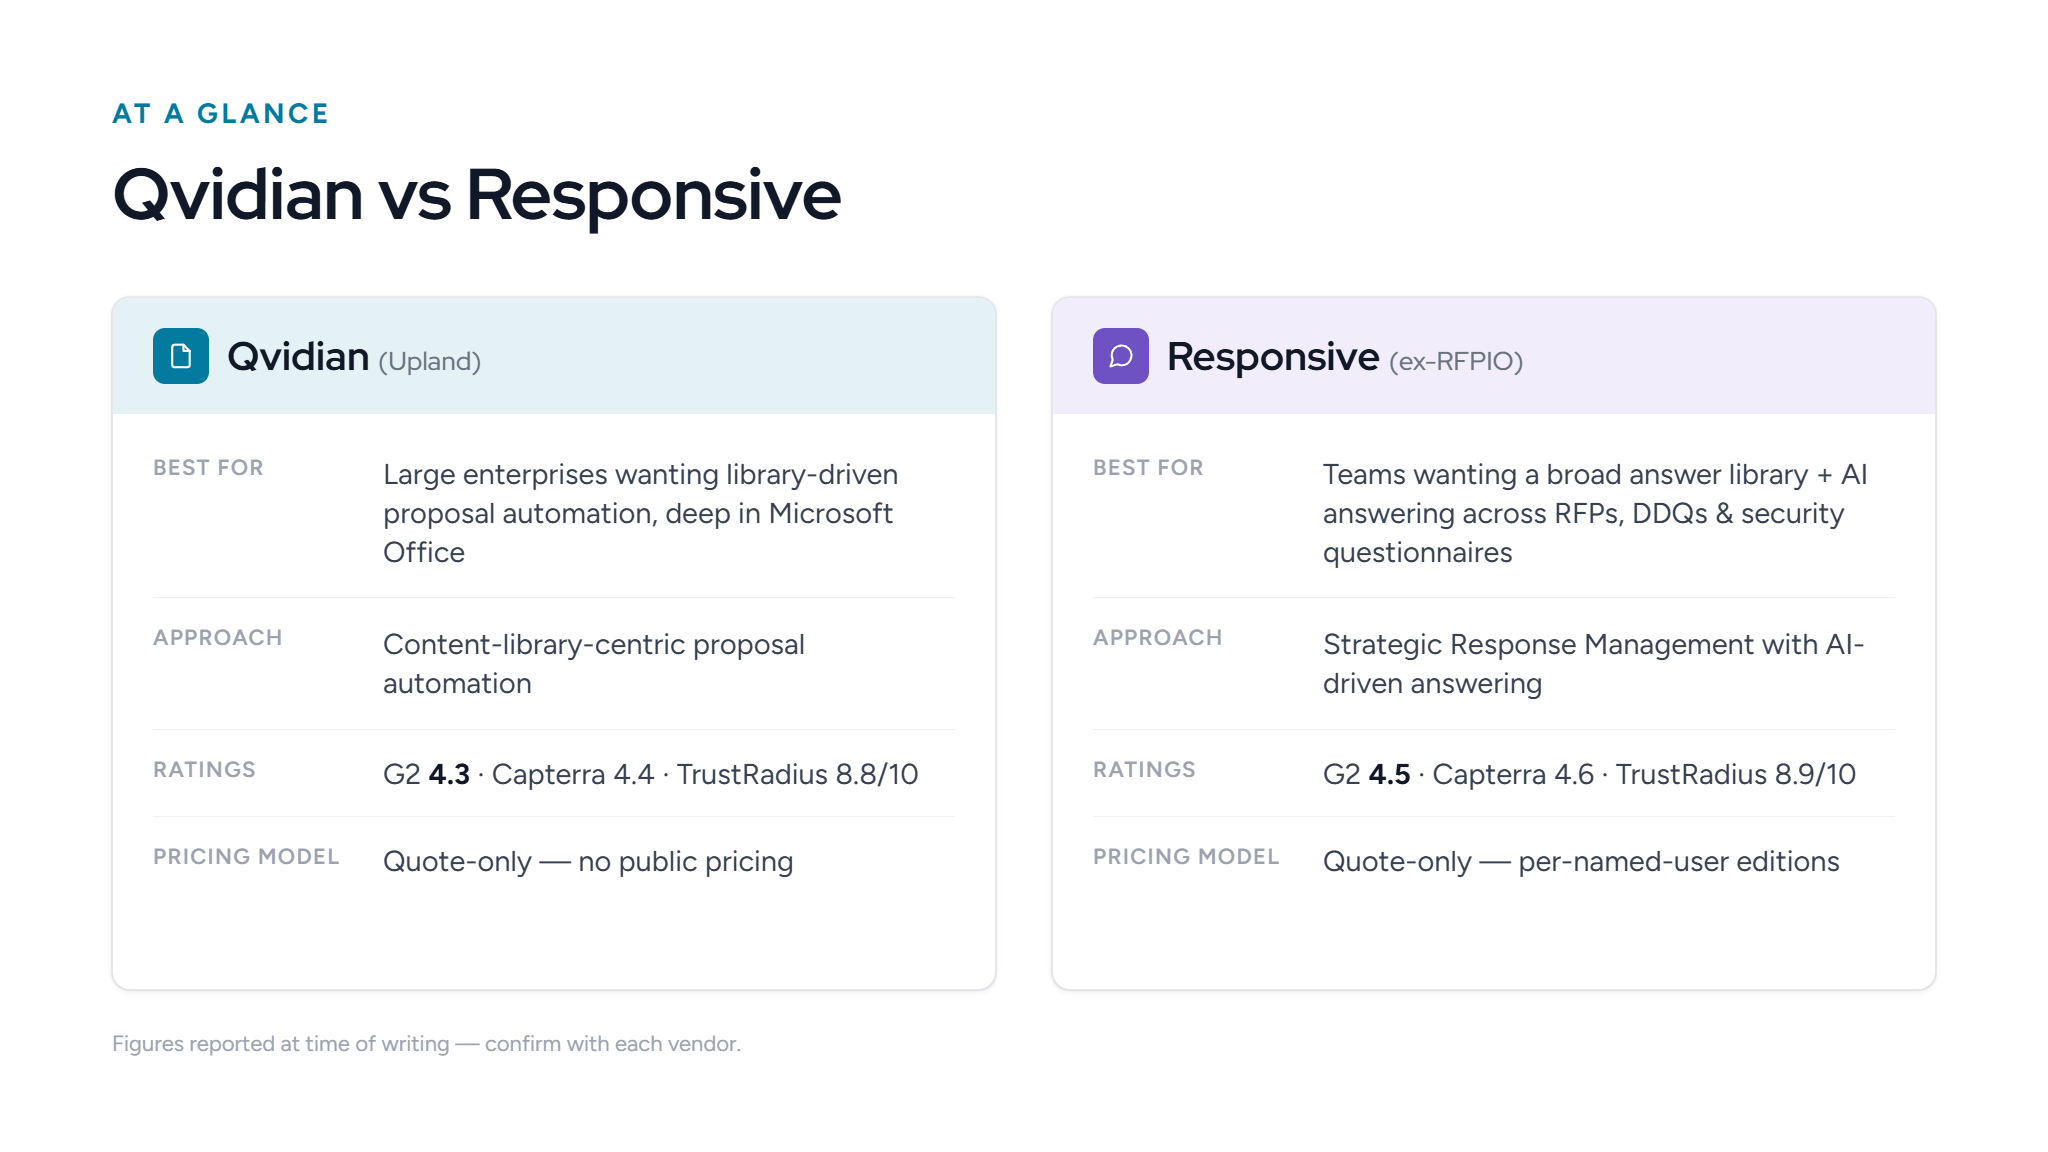Click 'BEST FOR' label in Responsive card
The image size is (2048, 1152).
pos(1148,468)
